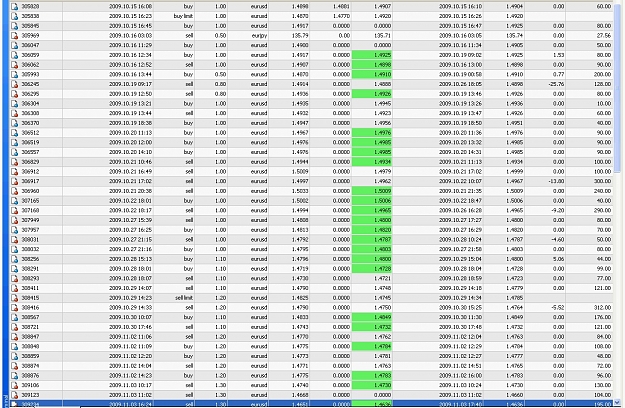The height and width of the screenshot is (408, 625).
Task: Click the profit value '300.00'
Action: click(x=602, y=181)
